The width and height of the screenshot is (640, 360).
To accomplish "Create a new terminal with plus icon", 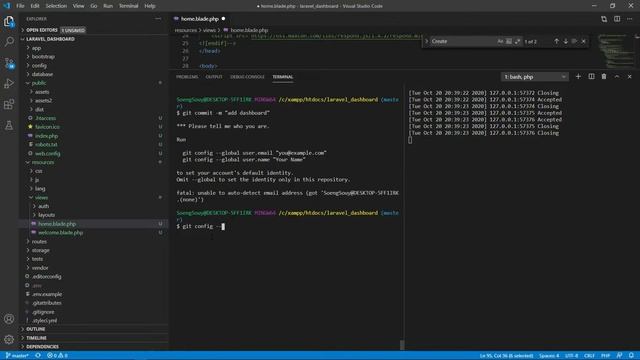I will pyautogui.click(x=578, y=77).
